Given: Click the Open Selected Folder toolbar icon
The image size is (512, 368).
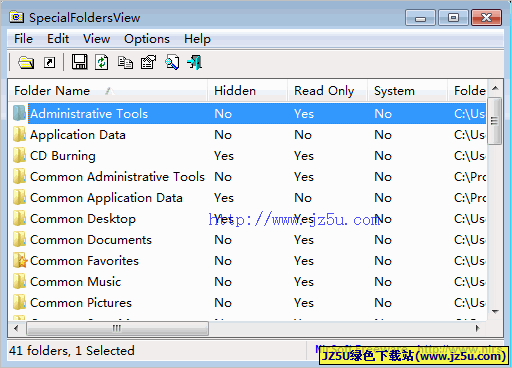Looking at the screenshot, I should coord(26,63).
